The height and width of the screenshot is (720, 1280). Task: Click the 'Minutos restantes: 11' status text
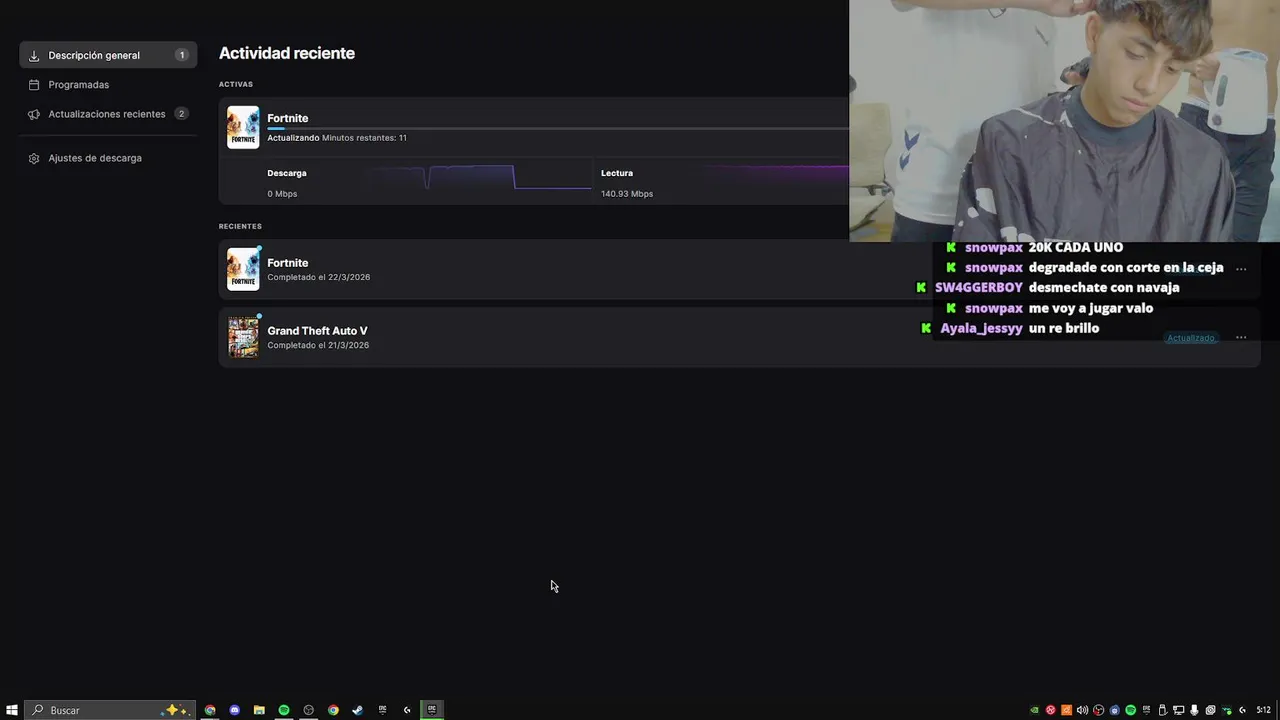[364, 138]
